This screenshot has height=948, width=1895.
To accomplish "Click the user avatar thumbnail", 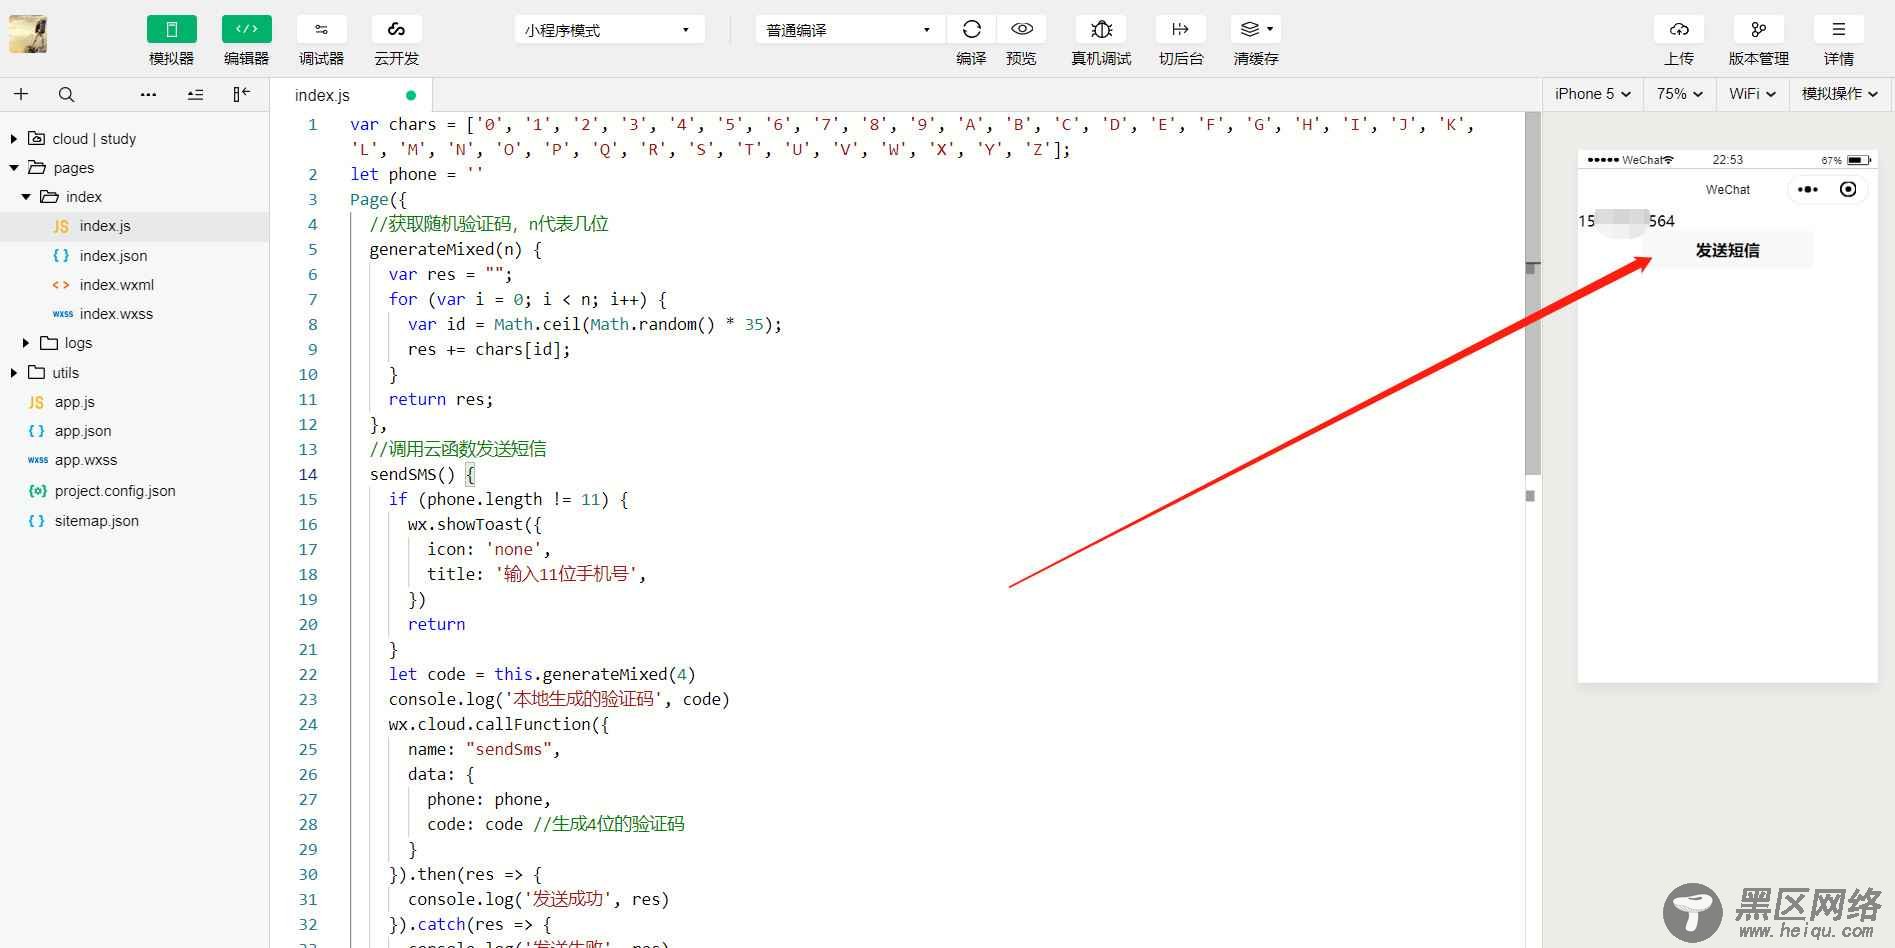I will click(28, 34).
